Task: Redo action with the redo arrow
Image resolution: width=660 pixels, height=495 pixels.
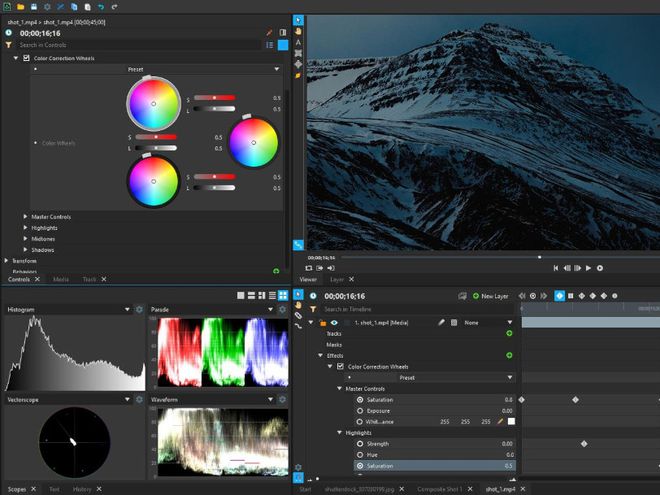Action: point(114,7)
